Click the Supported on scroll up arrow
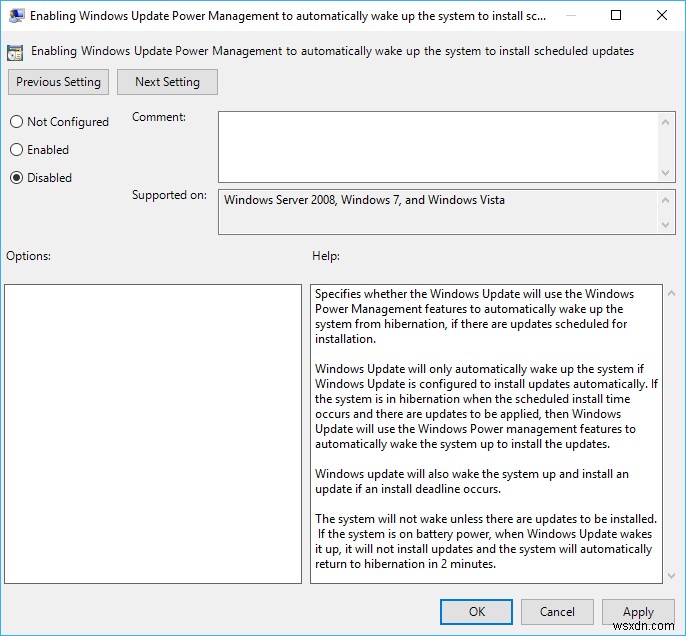The image size is (686, 636). click(665, 200)
